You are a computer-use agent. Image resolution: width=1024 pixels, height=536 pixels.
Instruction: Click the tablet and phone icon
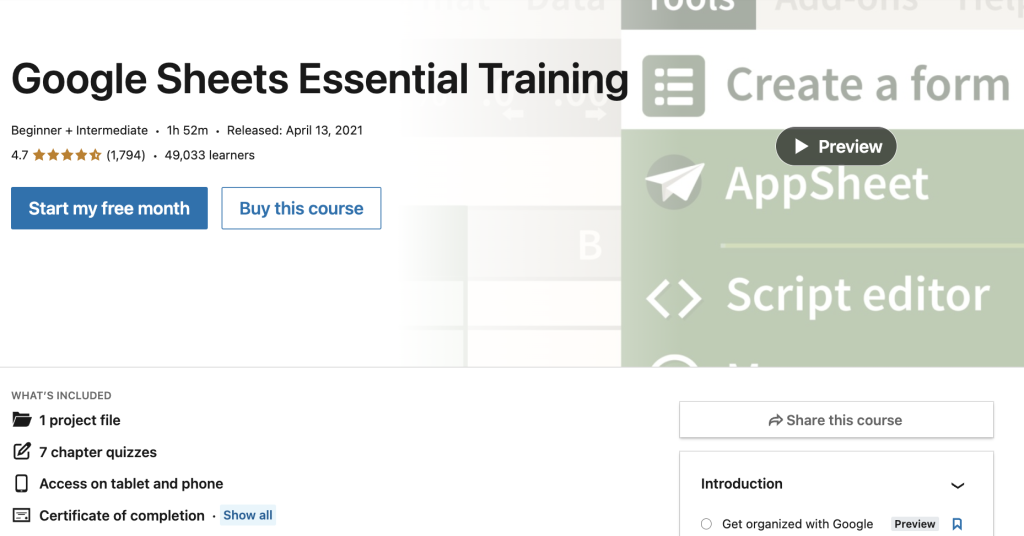21,484
